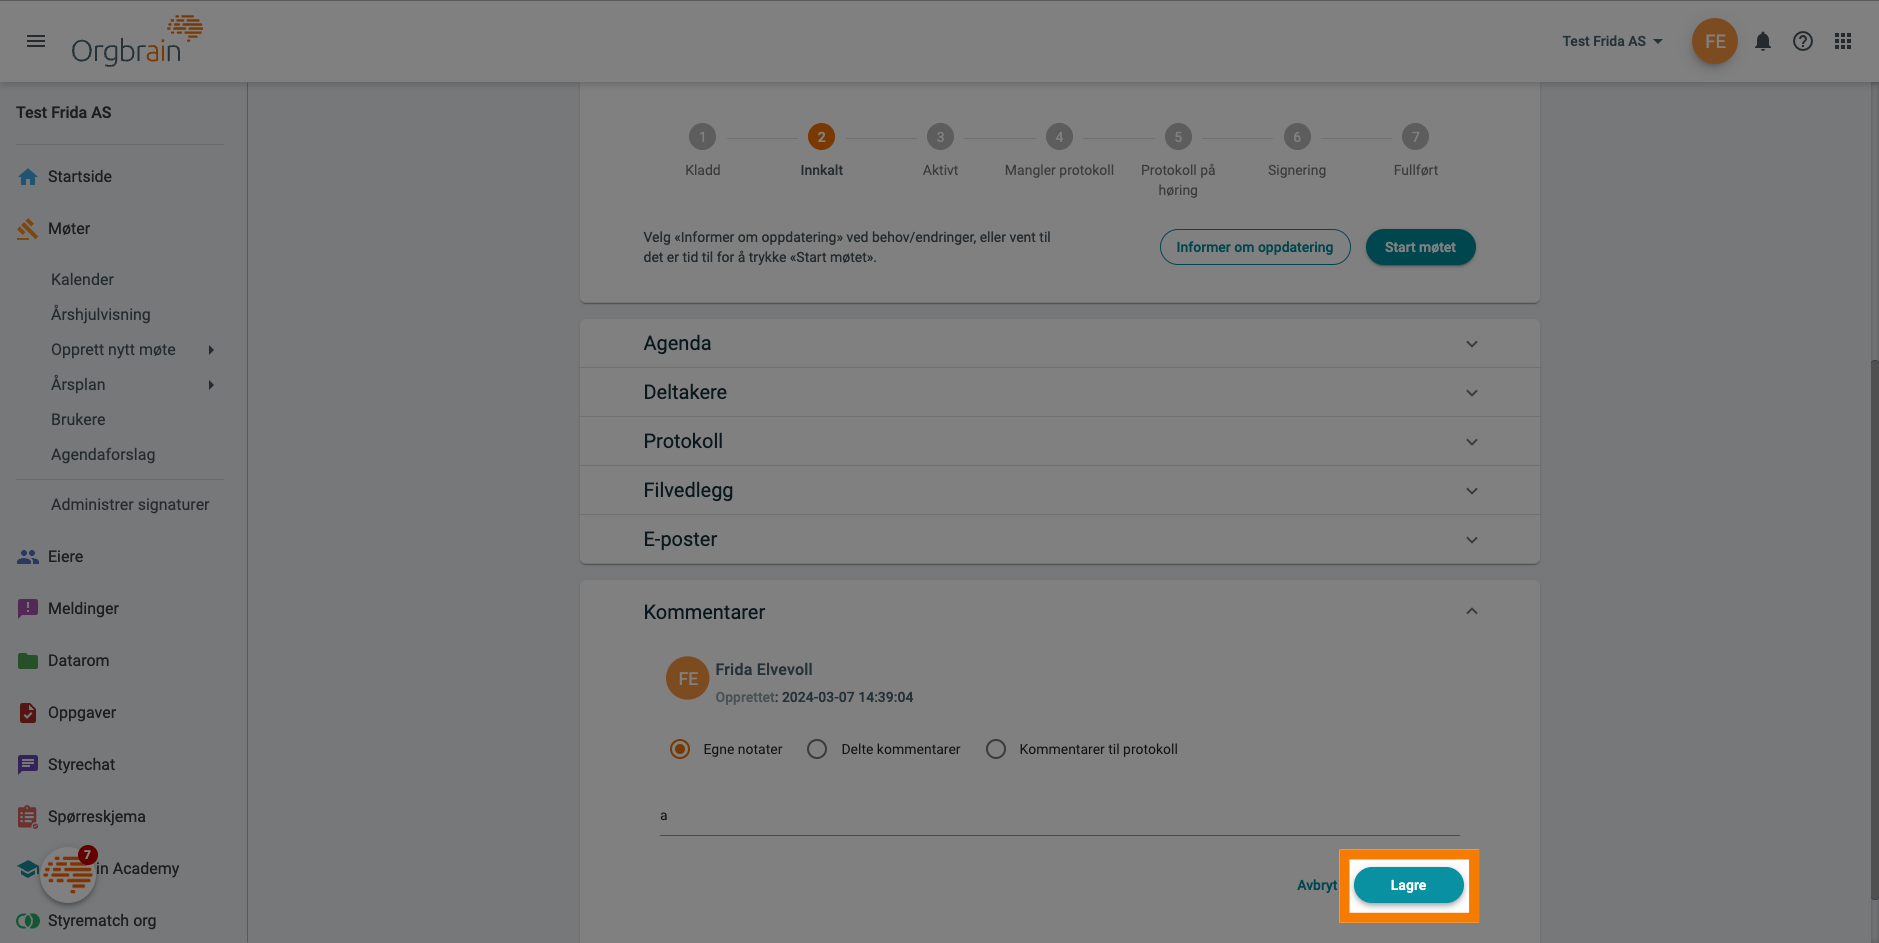Click the Datarom folder icon
1879x943 pixels.
28,661
